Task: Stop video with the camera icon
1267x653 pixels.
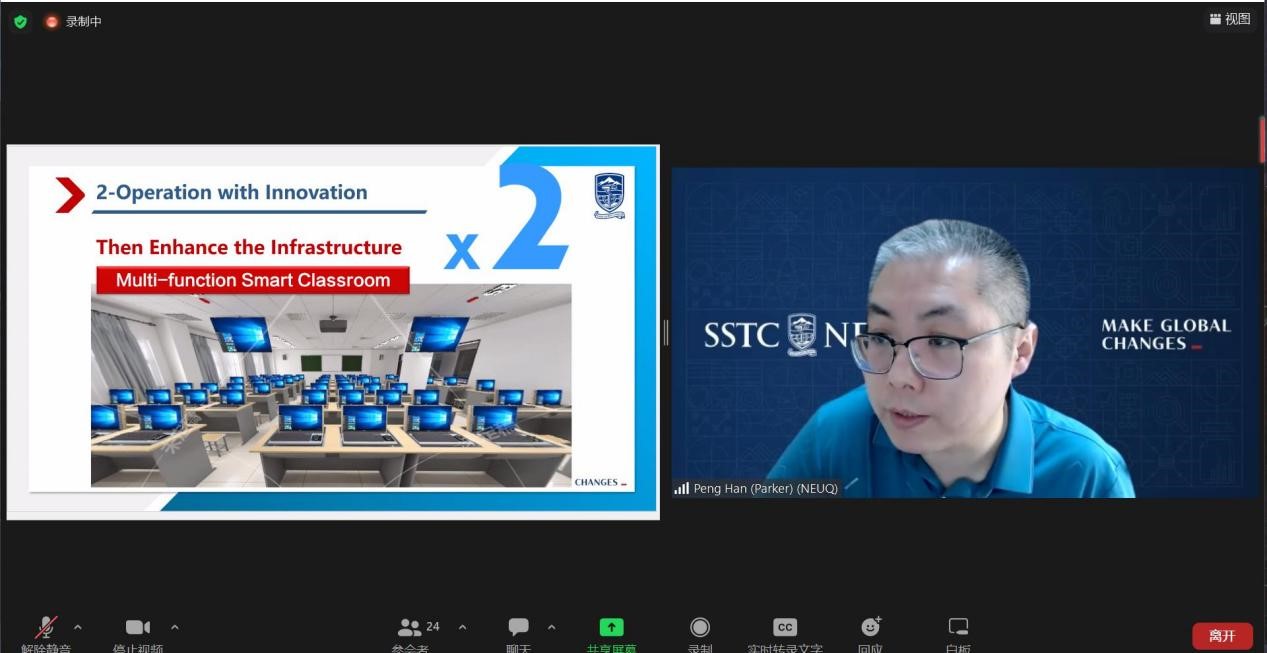Action: [138, 628]
